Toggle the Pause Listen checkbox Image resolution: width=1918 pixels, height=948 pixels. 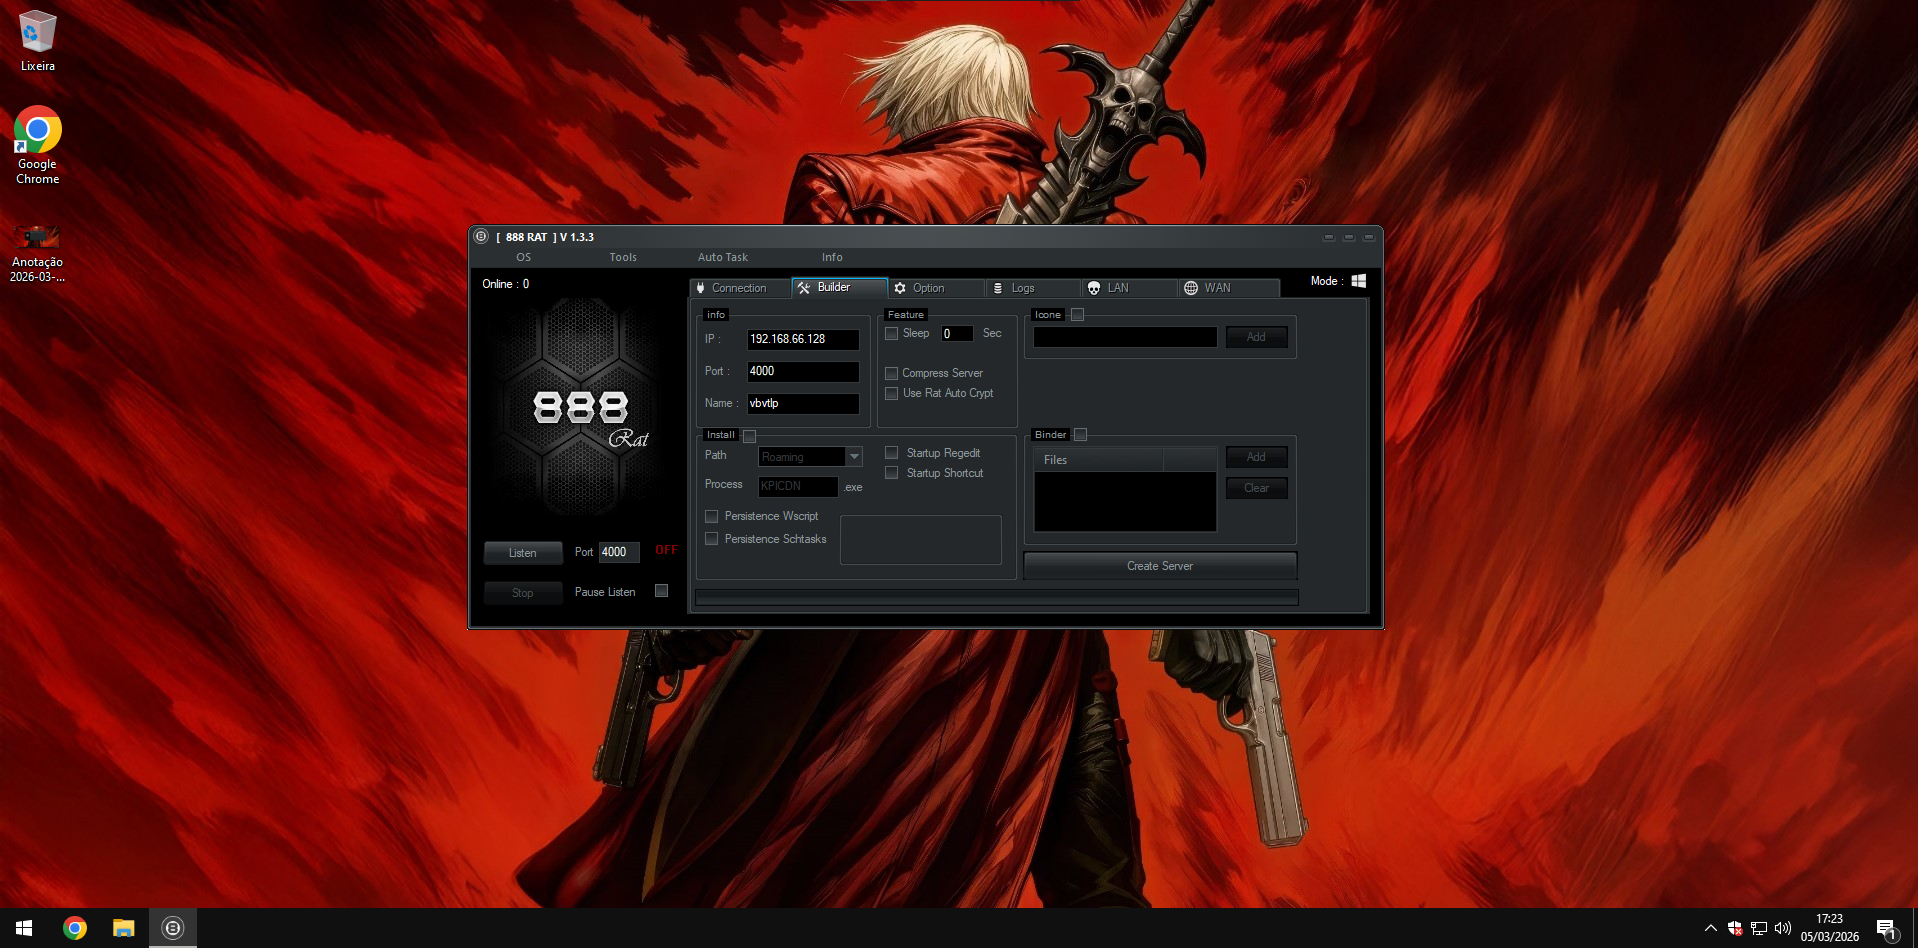661,591
